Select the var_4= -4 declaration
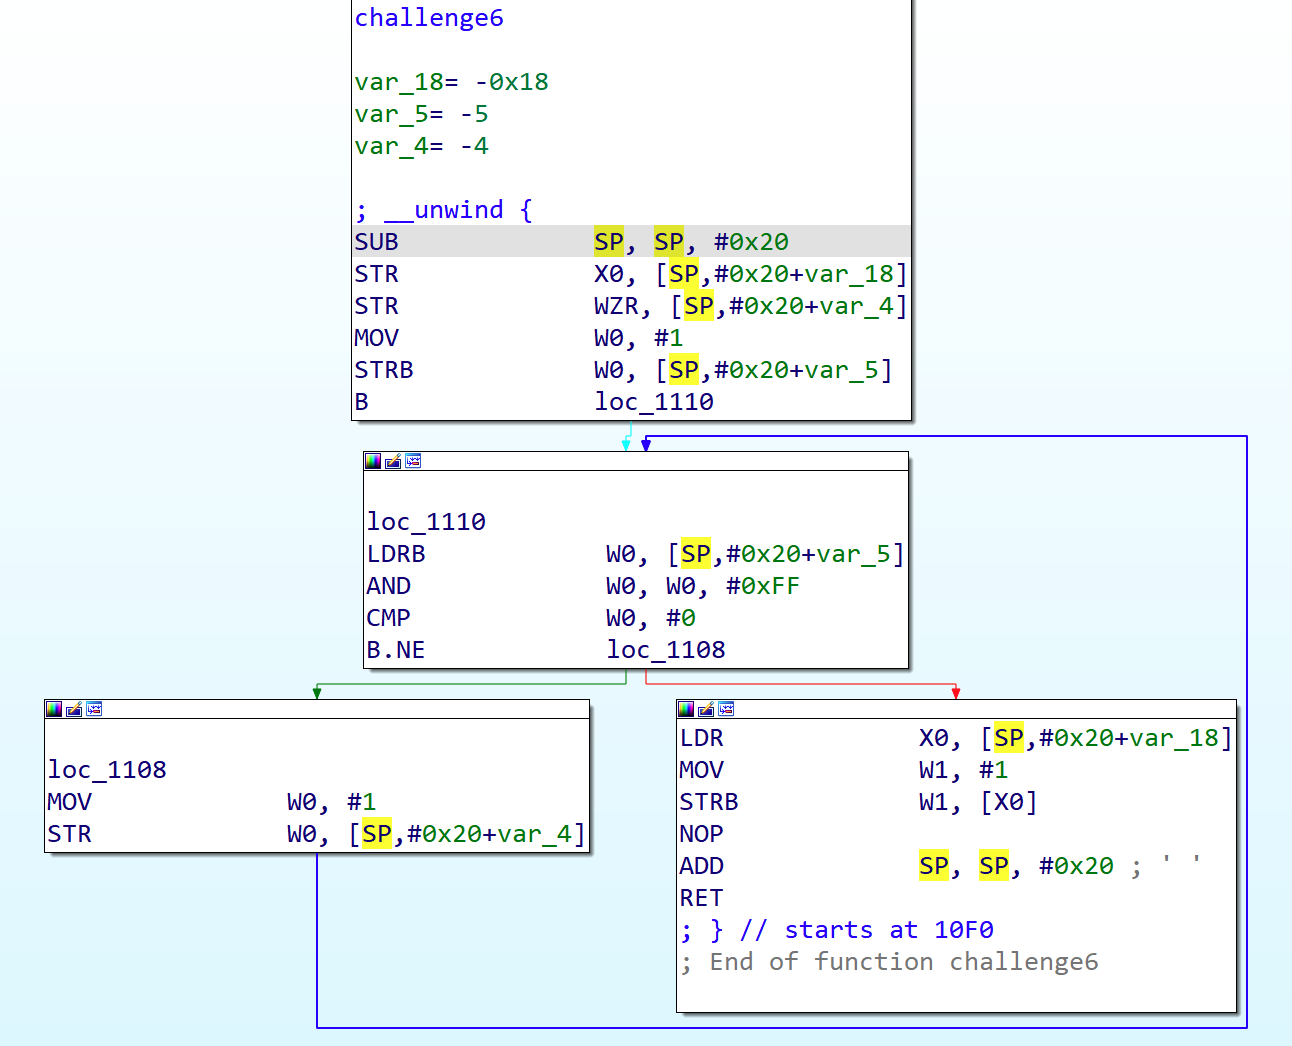1292x1046 pixels. (x=421, y=146)
